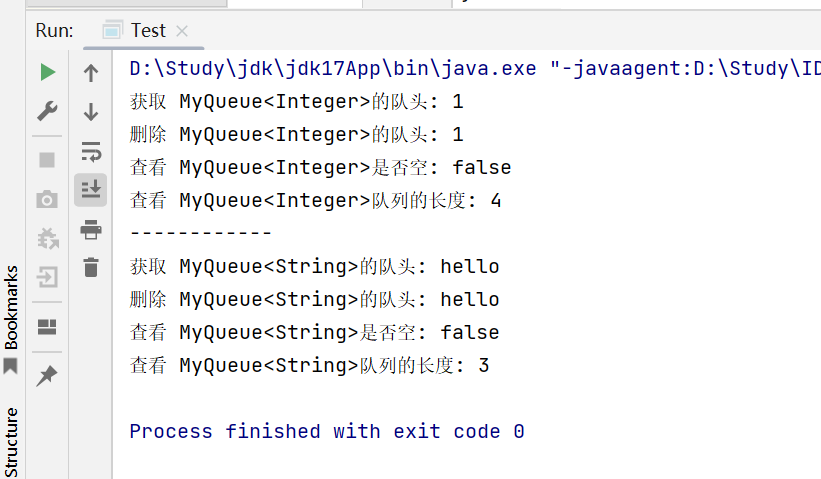Image resolution: width=821 pixels, height=479 pixels.
Task: Open run configuration via wrench icon
Action: [47, 111]
